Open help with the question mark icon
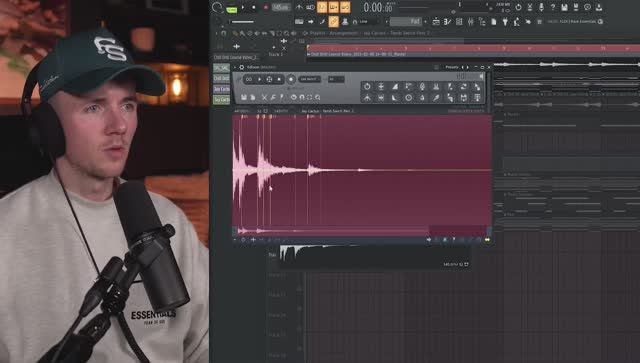640x363 pixels. [x=553, y=7]
